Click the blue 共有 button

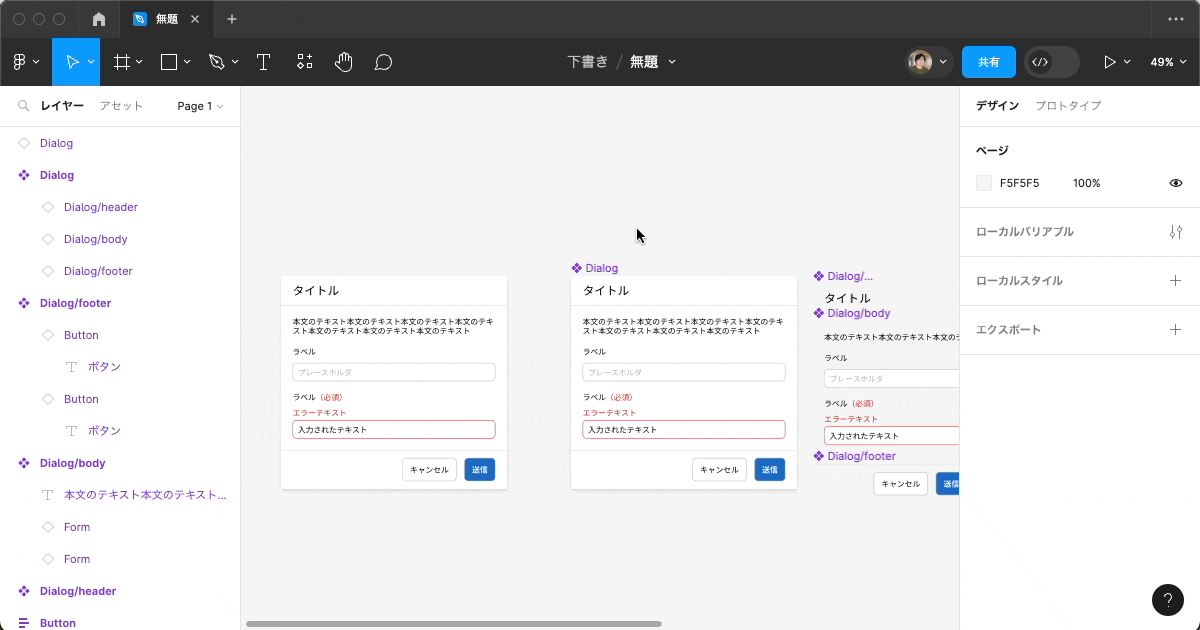coord(988,62)
